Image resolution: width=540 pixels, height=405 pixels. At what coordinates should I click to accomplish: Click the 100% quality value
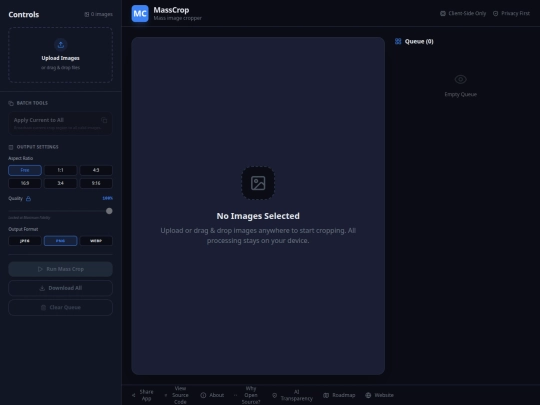(x=107, y=198)
